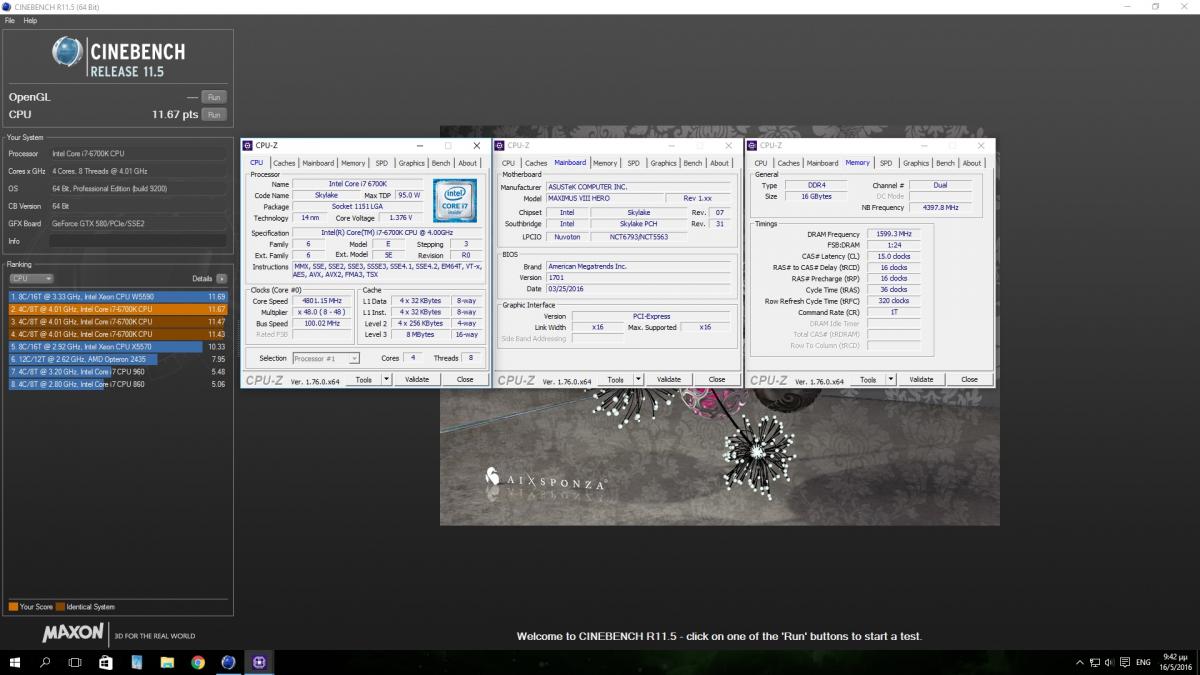The height and width of the screenshot is (675, 1200).
Task: Click Validate in Memory CPU-Z window
Action: [921, 379]
